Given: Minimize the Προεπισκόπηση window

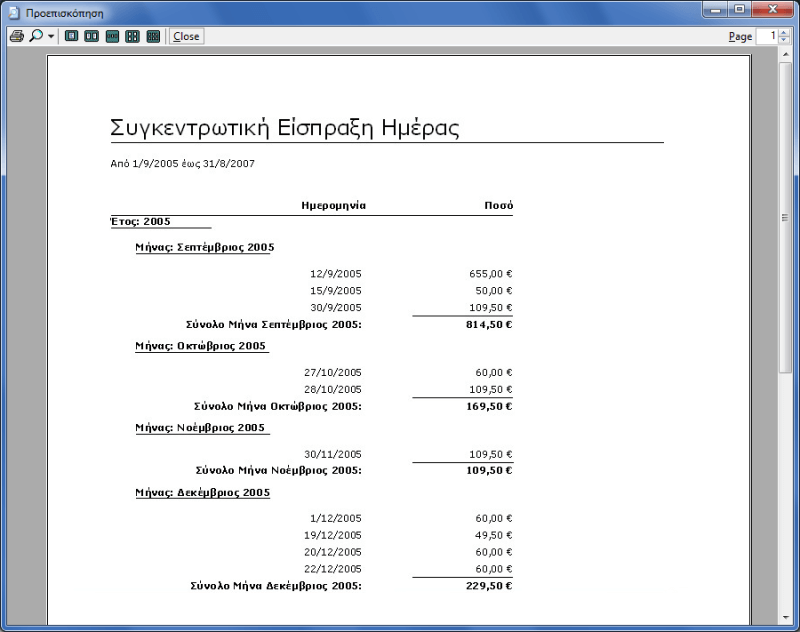Looking at the screenshot, I should pyautogui.click(x=716, y=10).
